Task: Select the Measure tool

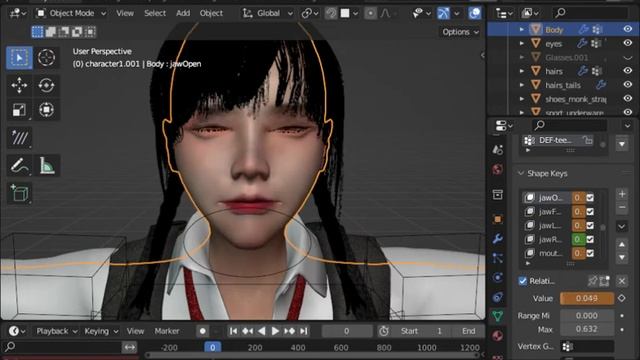Action: [47, 166]
